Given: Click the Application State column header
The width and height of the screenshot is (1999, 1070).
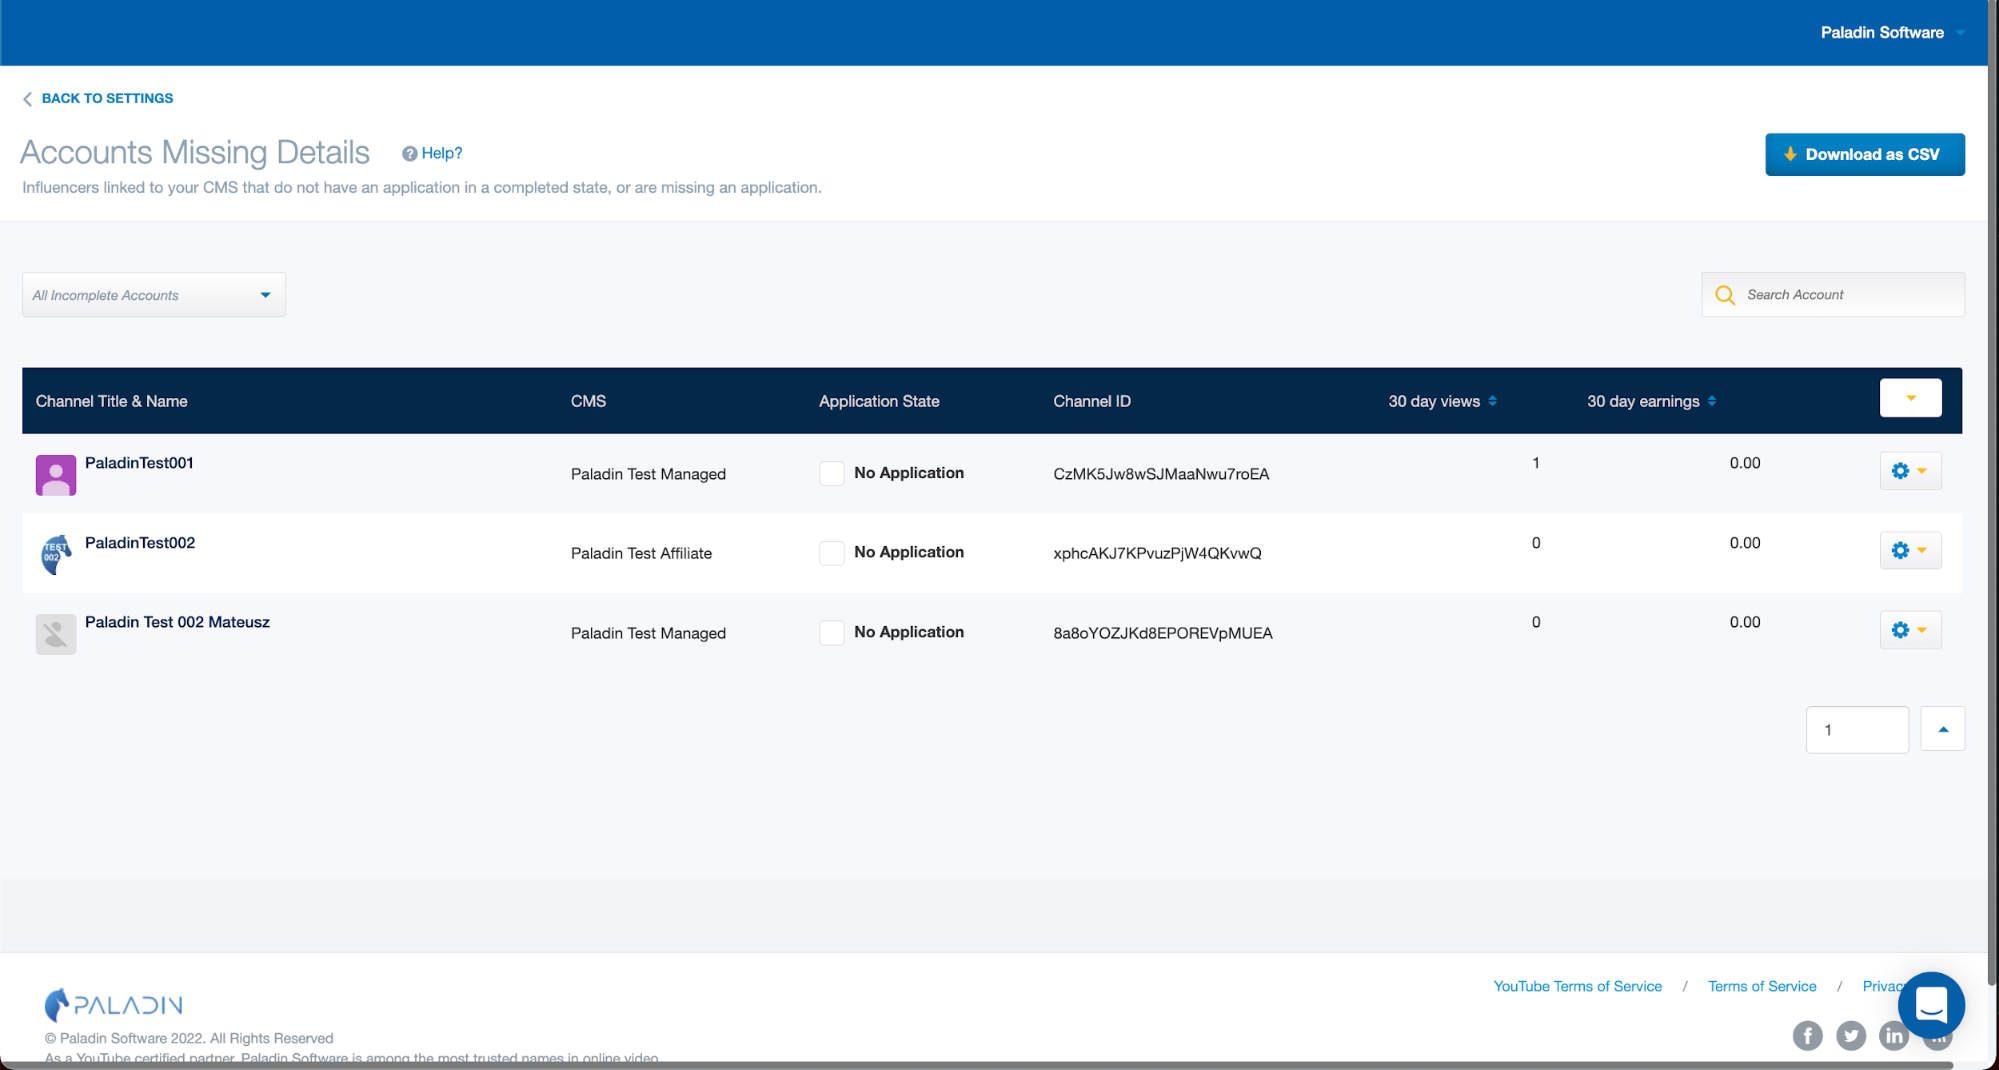Looking at the screenshot, I should 879,401.
